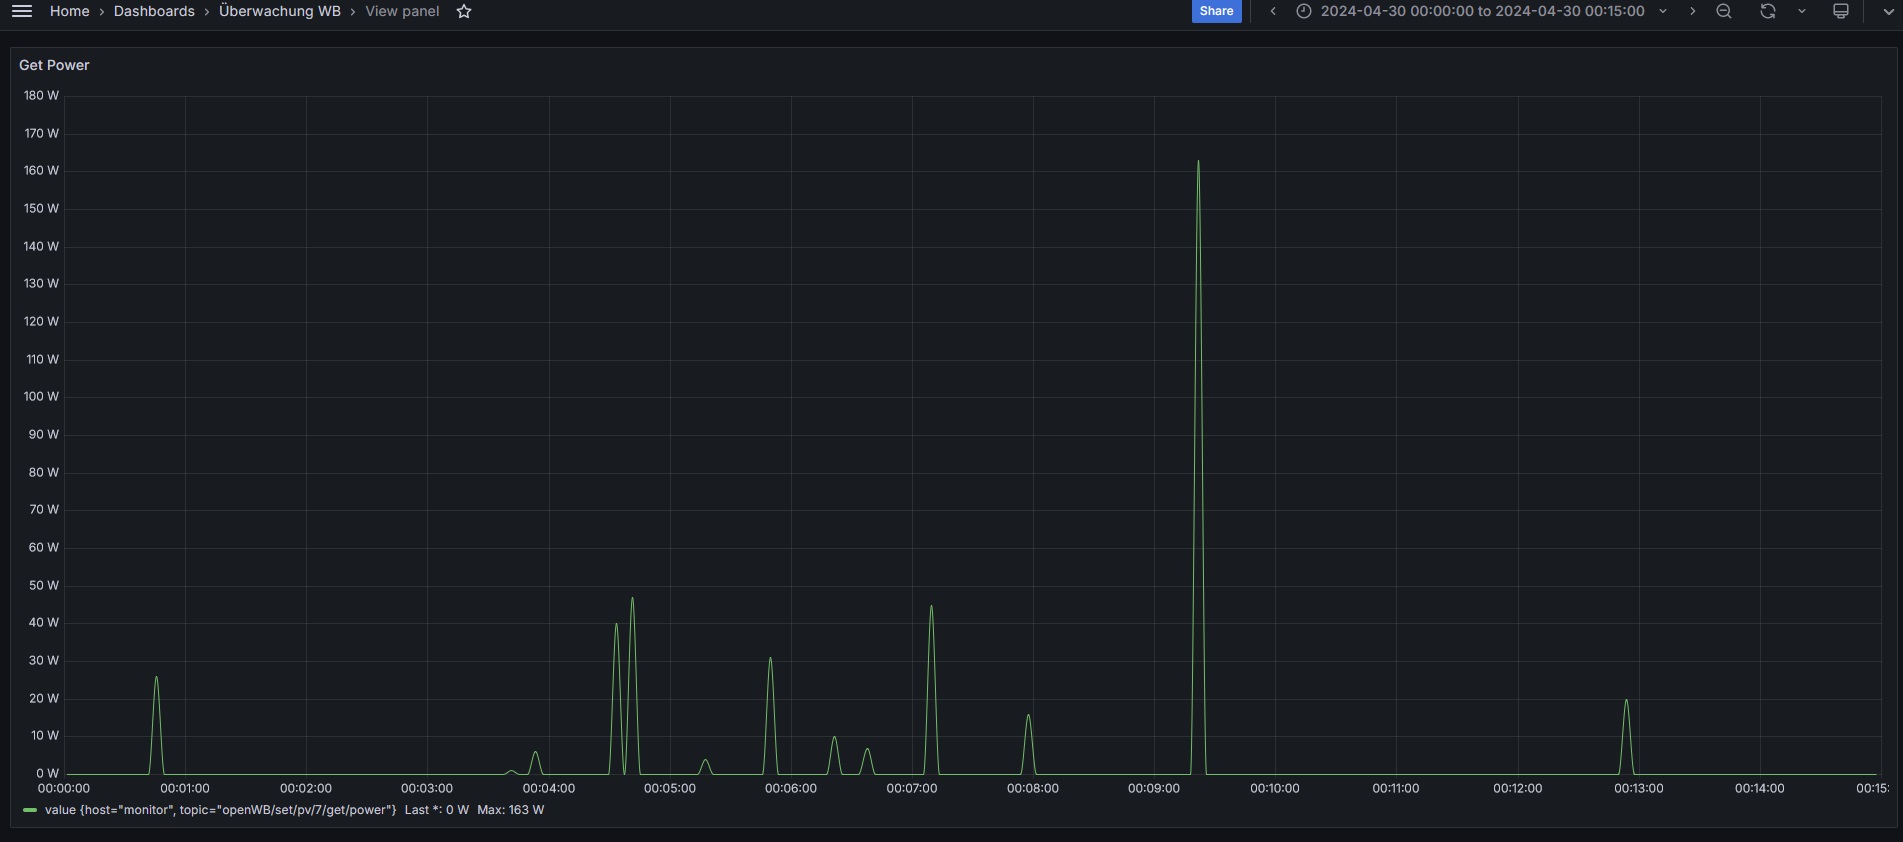Image resolution: width=1903 pixels, height=842 pixels.
Task: Cycle the kiosk view mode
Action: pyautogui.click(x=1840, y=11)
